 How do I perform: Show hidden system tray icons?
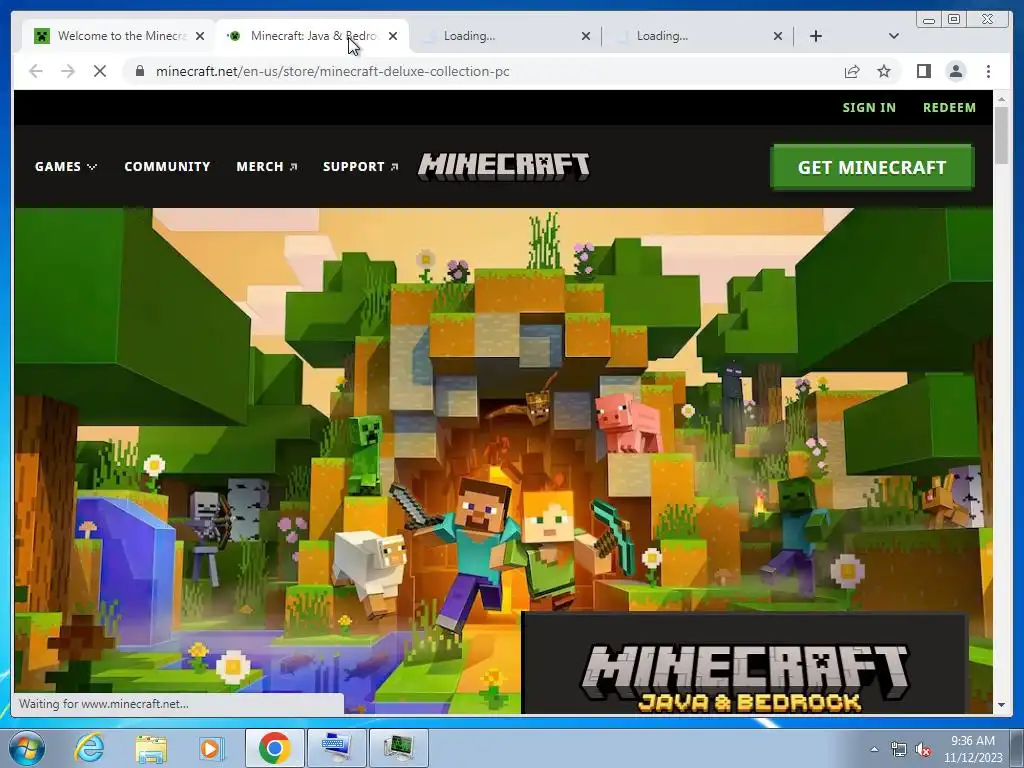tap(874, 749)
